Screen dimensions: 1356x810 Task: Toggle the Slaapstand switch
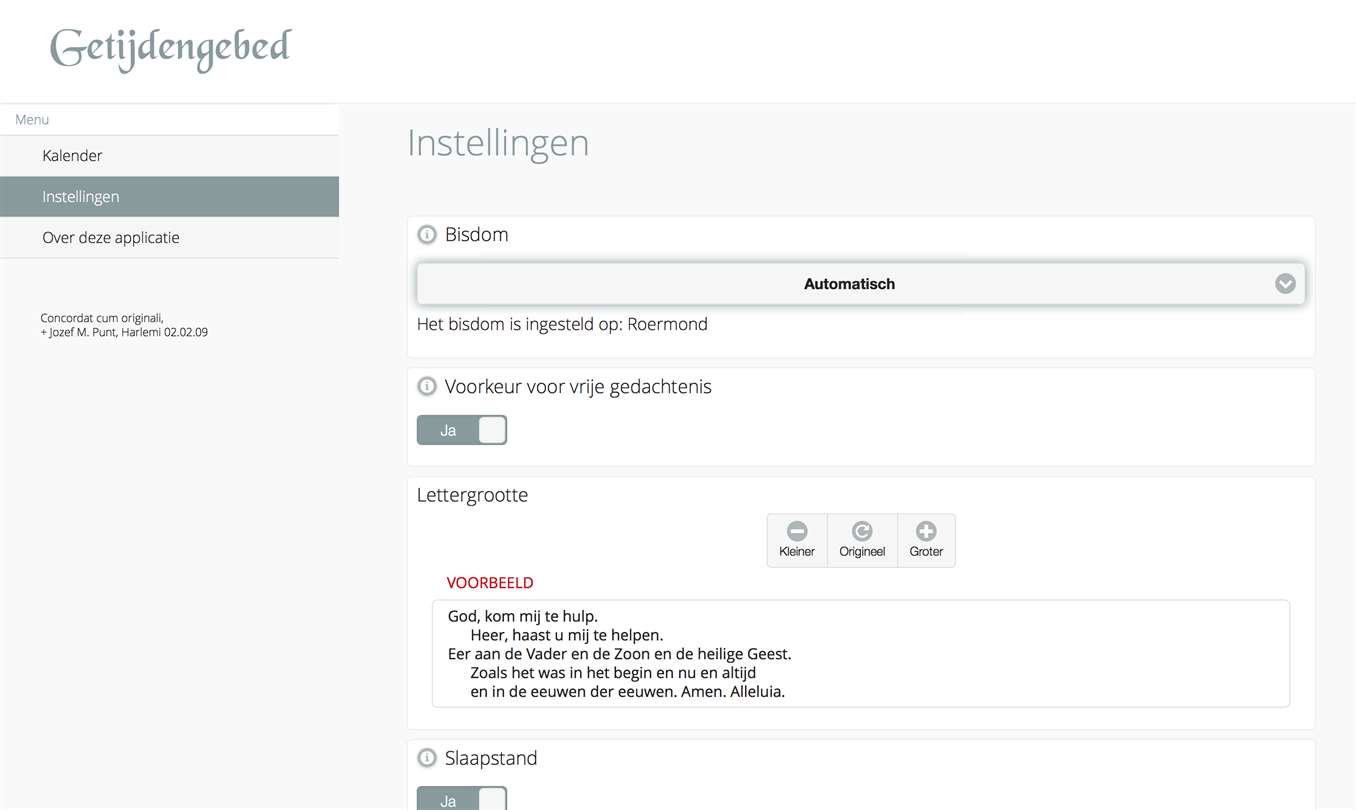coord(462,800)
